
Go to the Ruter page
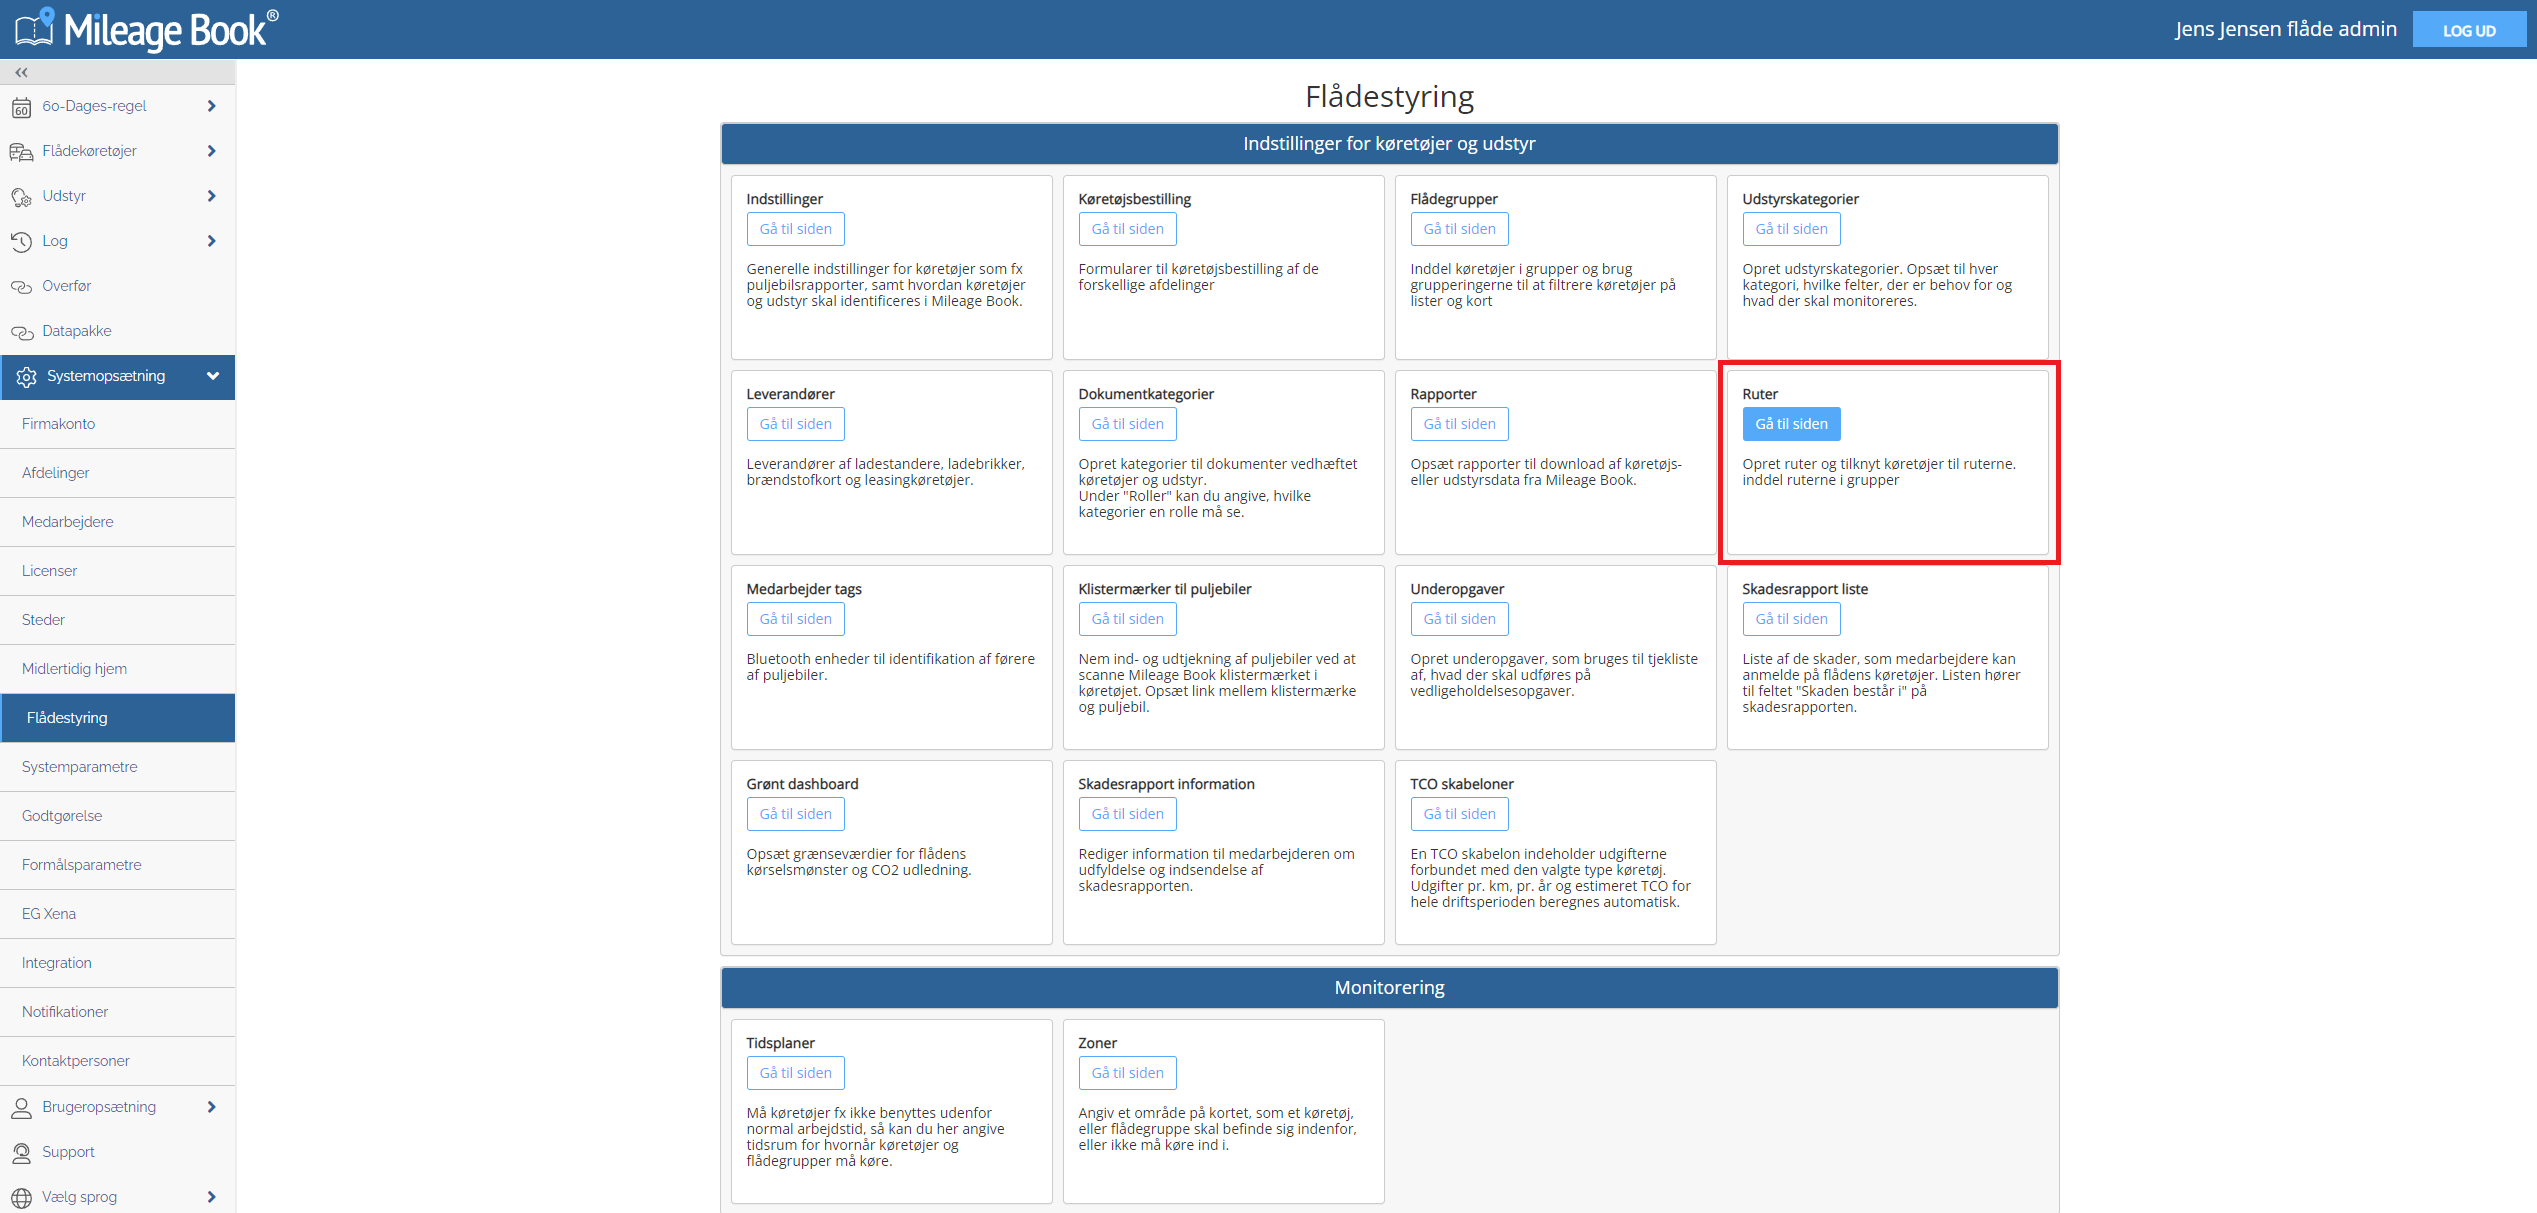1791,424
